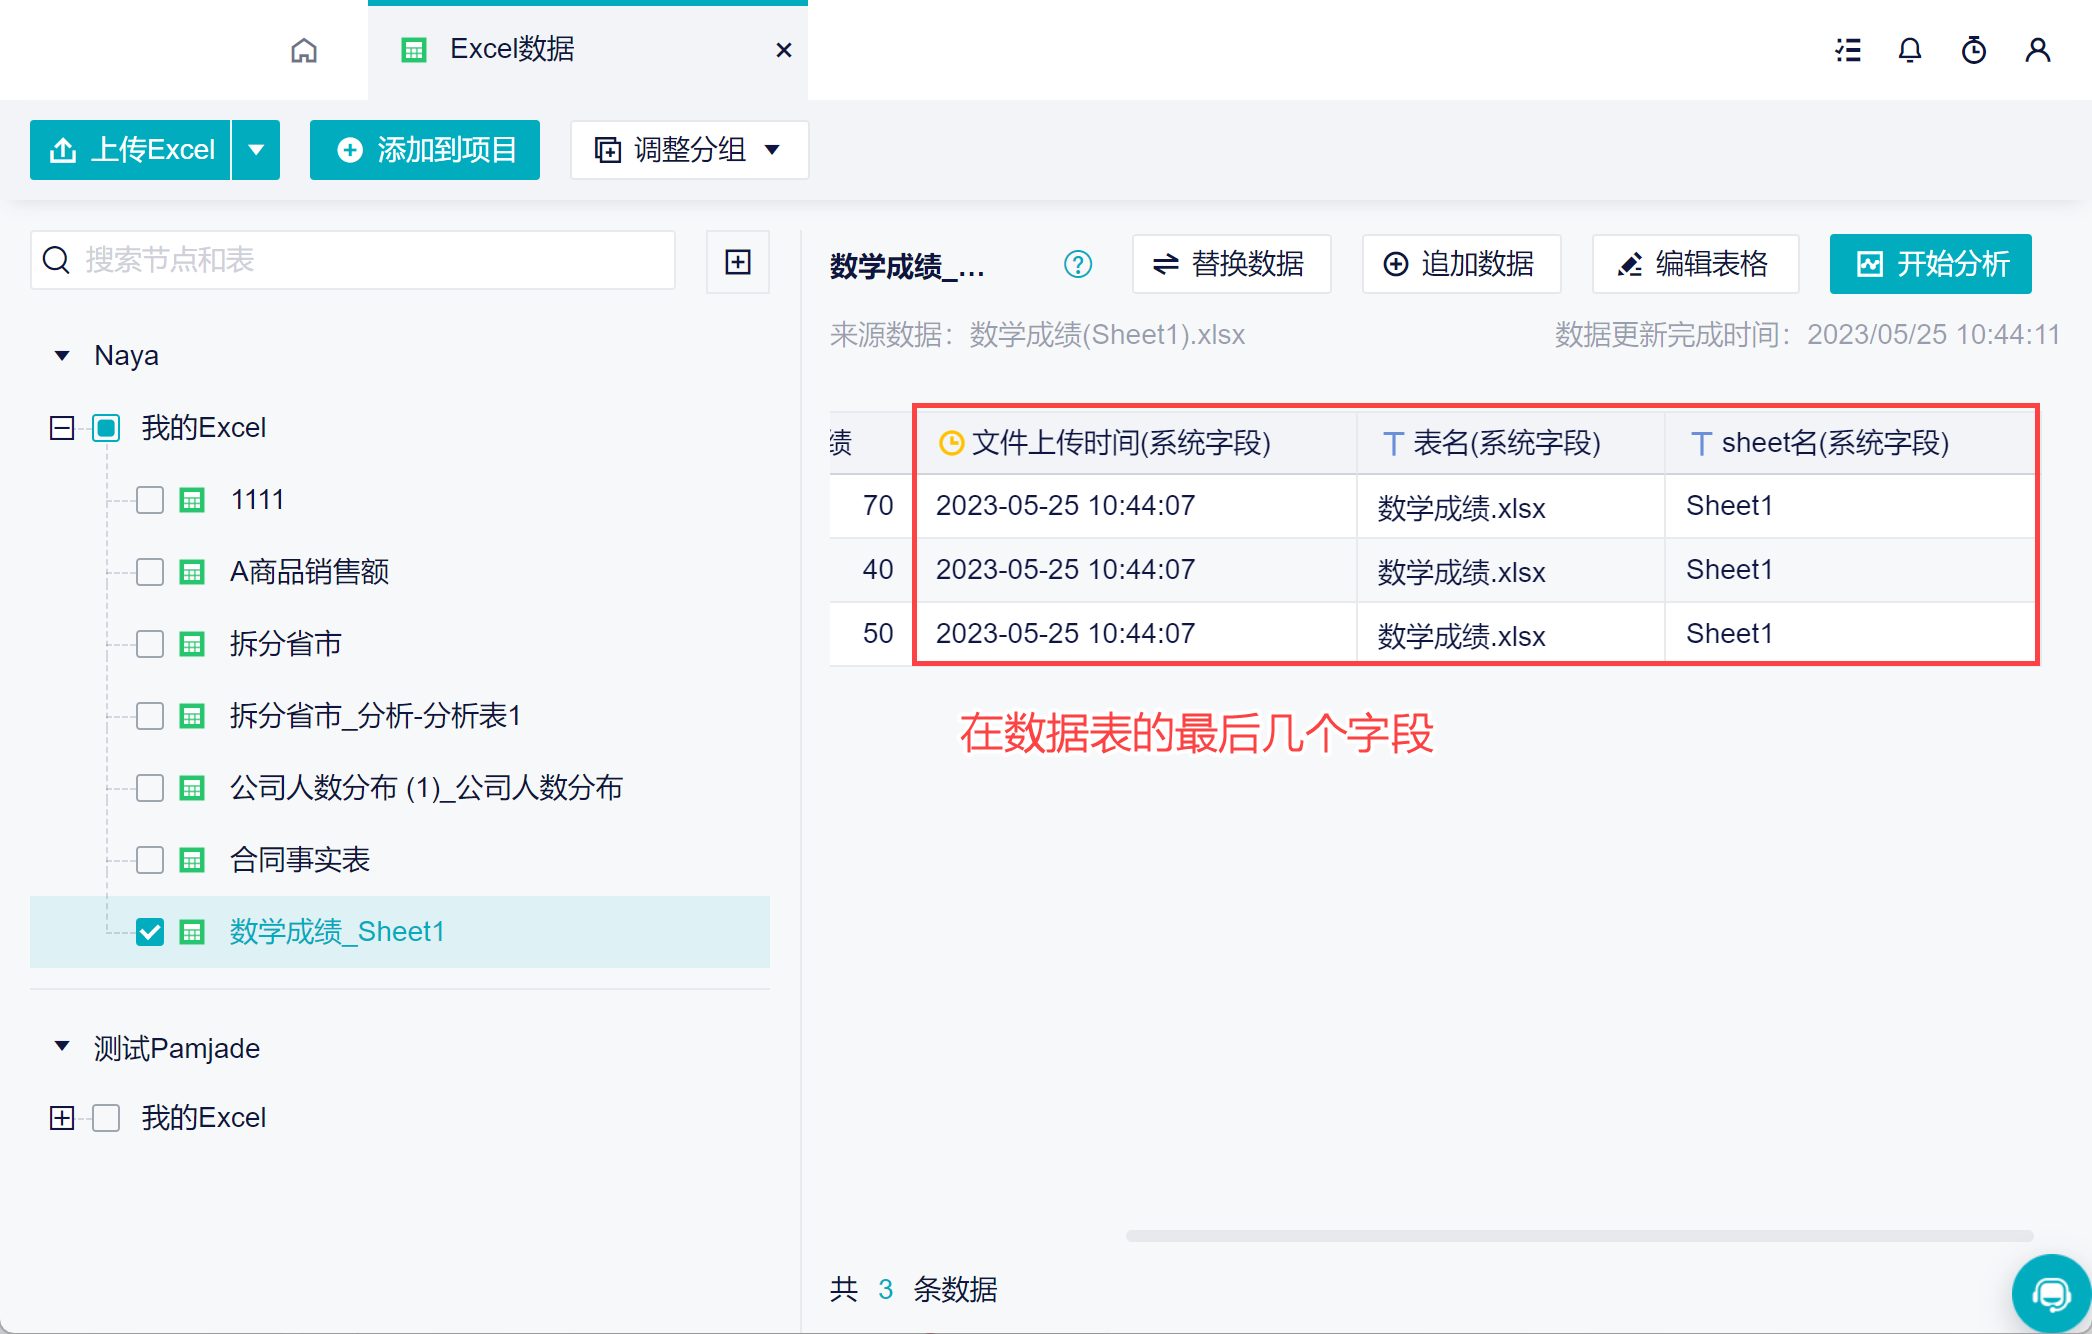Open the user account icon

click(2038, 50)
